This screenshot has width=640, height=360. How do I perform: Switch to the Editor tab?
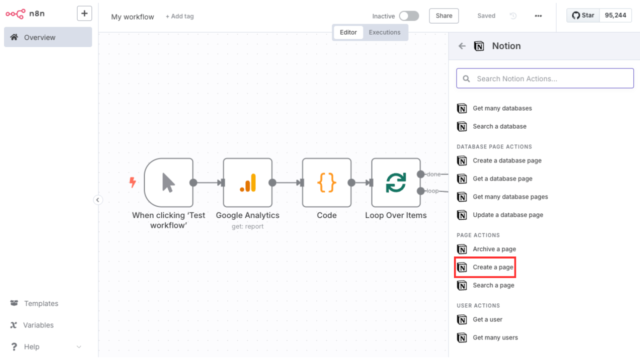pyautogui.click(x=348, y=32)
